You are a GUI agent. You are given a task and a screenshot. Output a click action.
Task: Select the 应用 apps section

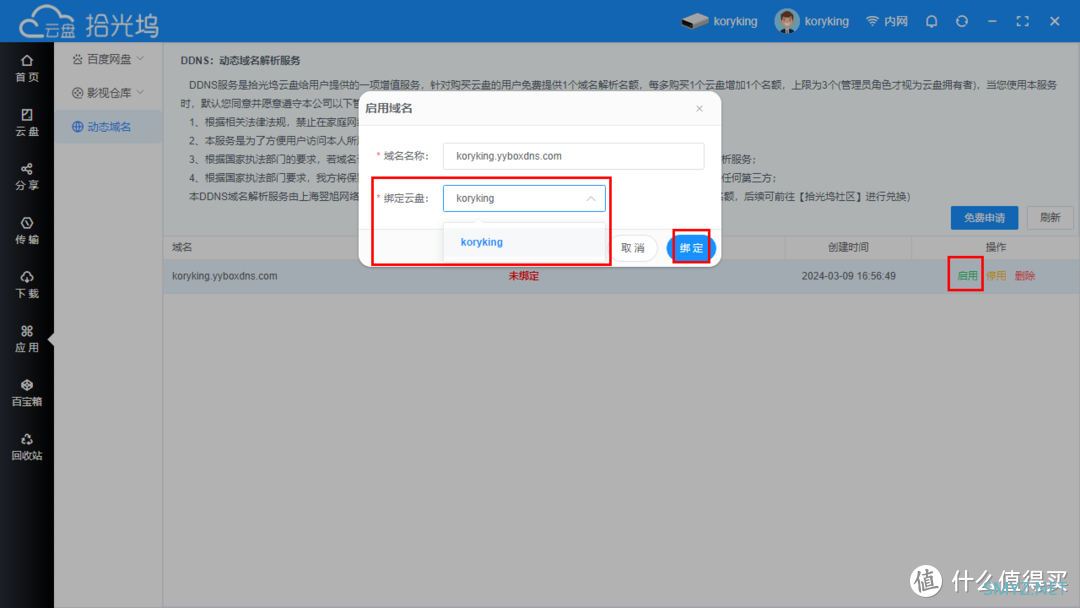coord(26,339)
